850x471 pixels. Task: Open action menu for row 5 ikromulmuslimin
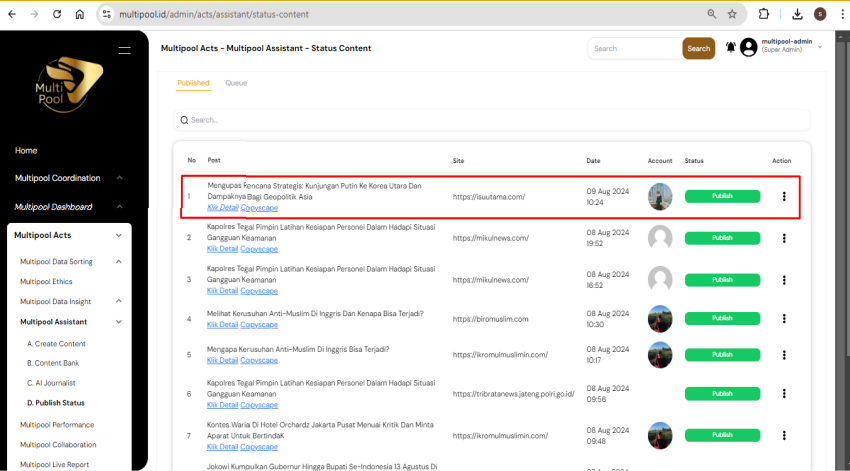click(x=784, y=355)
